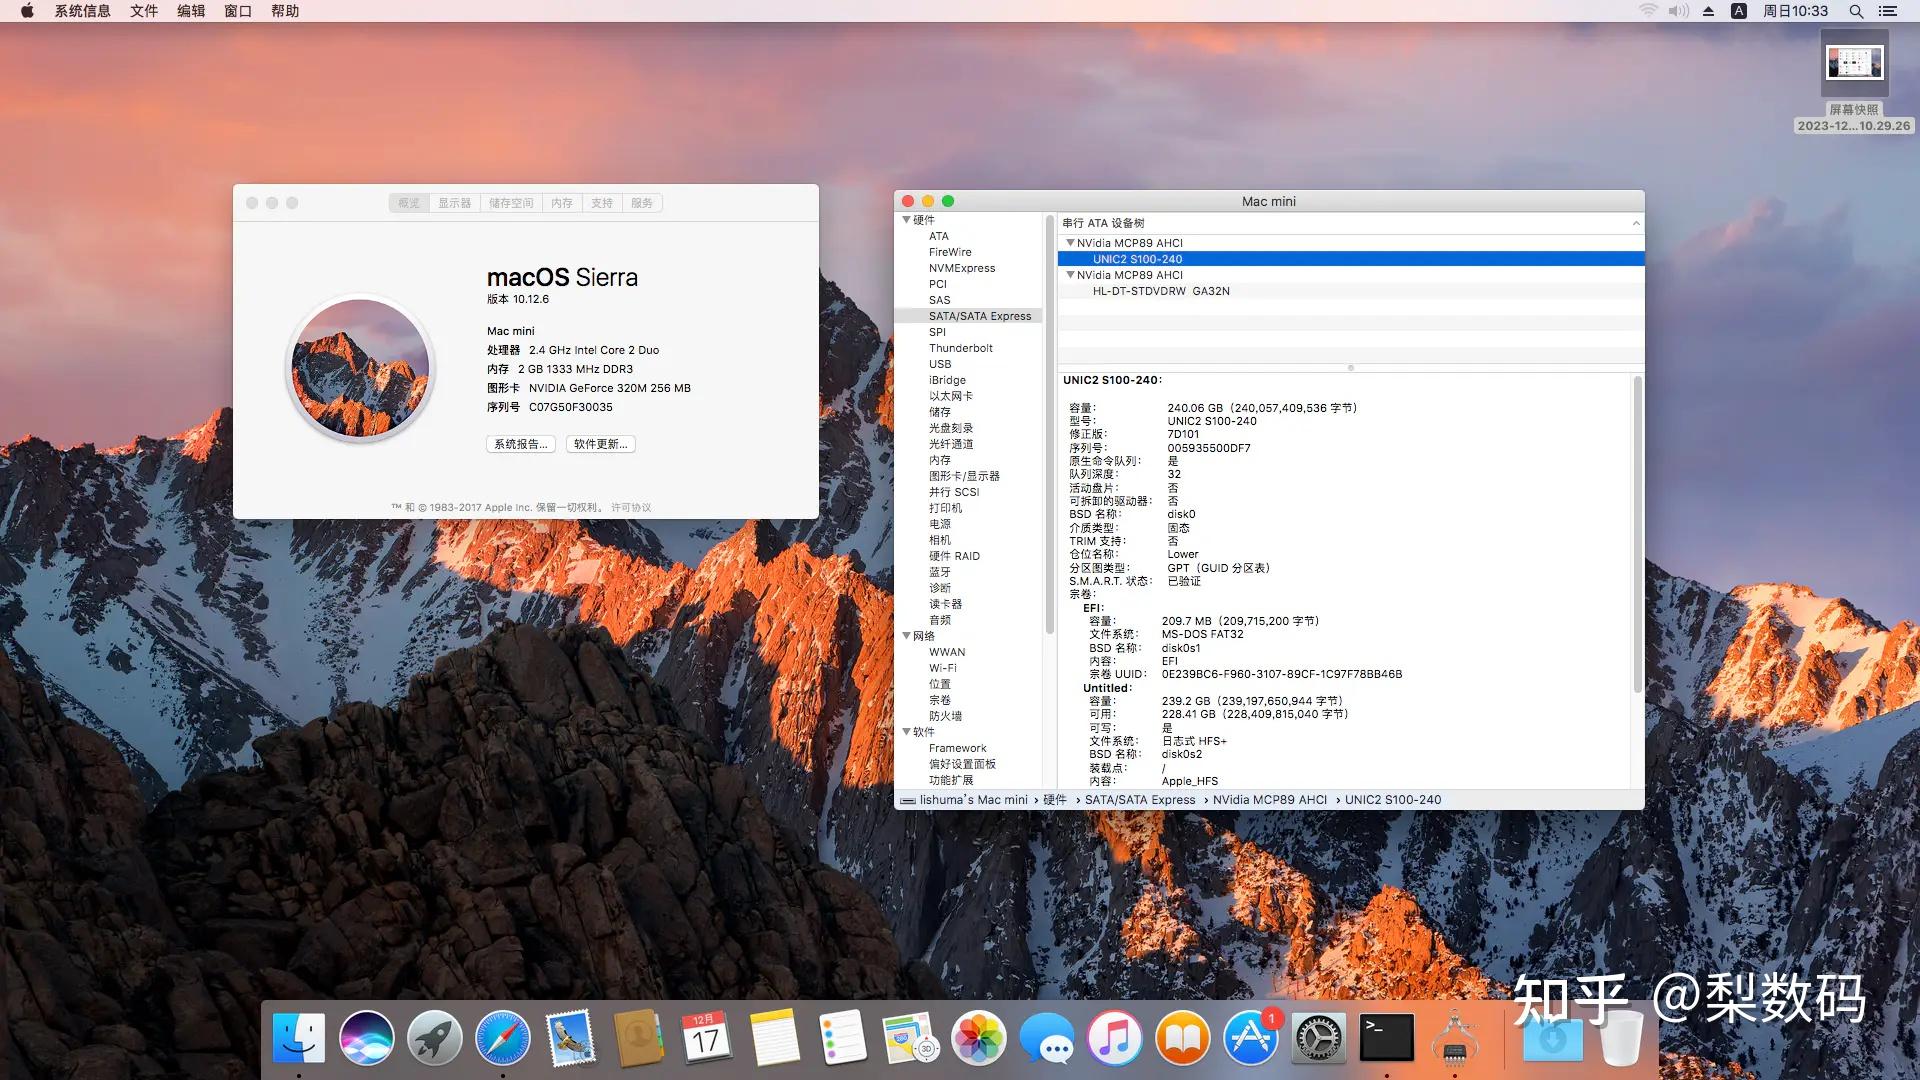Open Launchpad rocket icon

pos(434,1038)
